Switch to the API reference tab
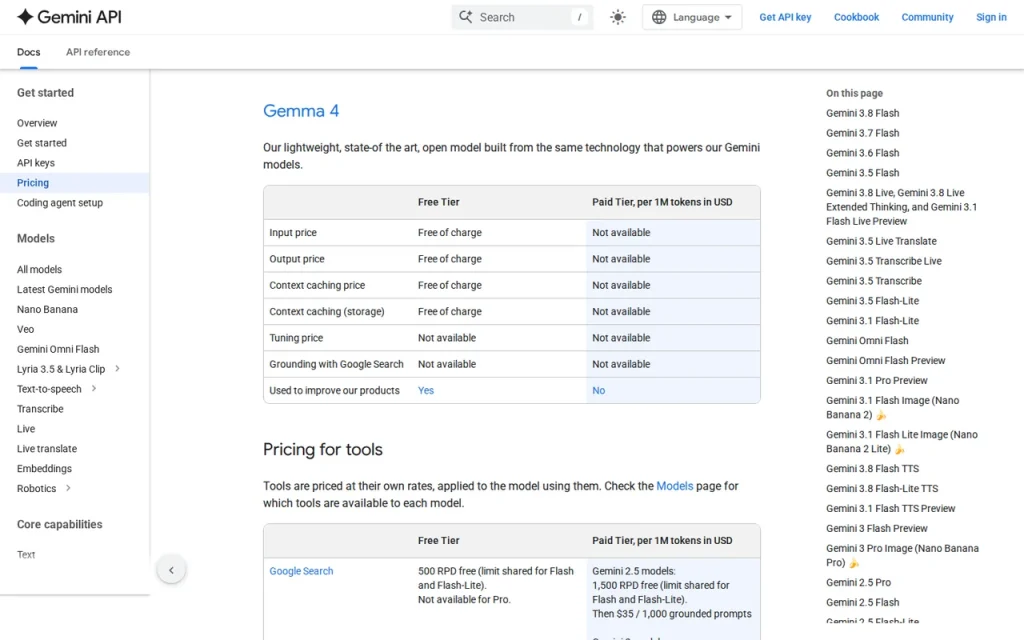Viewport: 1024px width, 640px height. (98, 52)
